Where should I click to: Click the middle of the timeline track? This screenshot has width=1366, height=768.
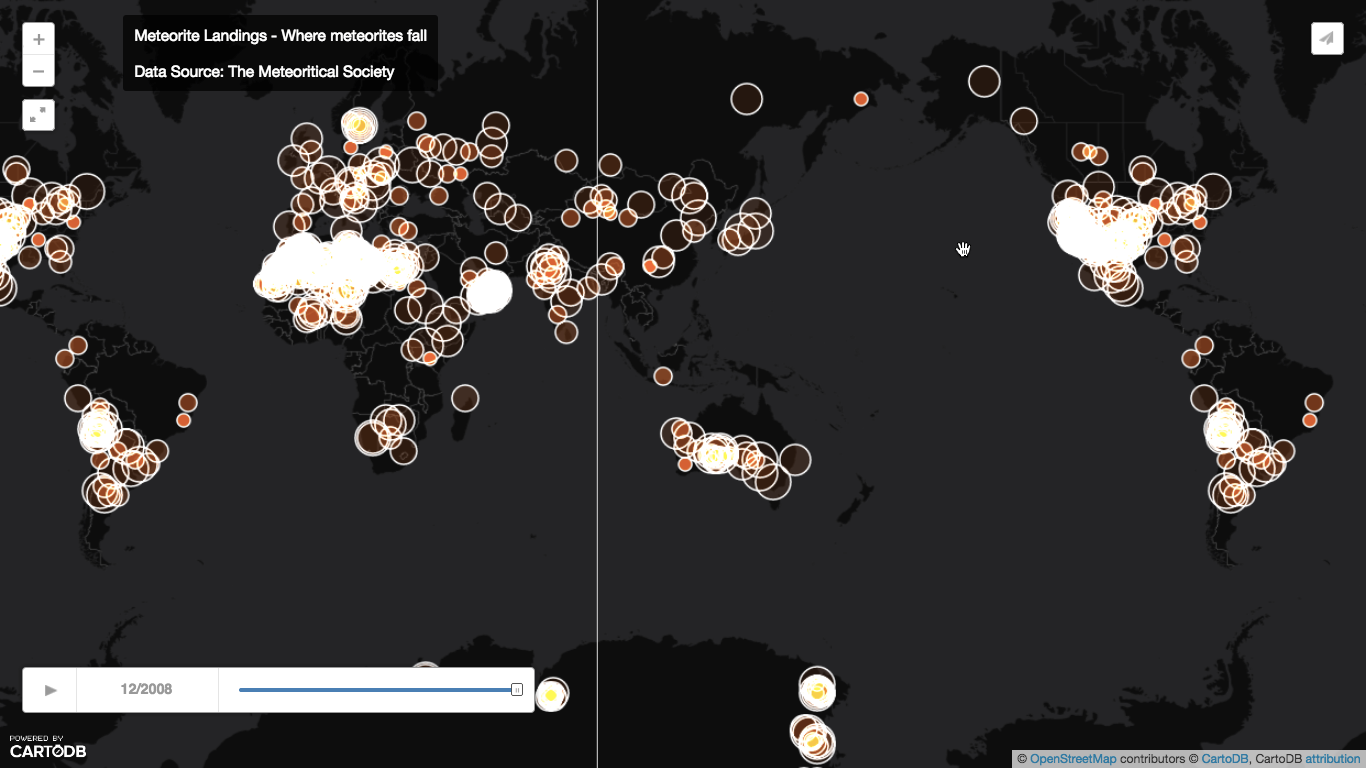coord(378,690)
